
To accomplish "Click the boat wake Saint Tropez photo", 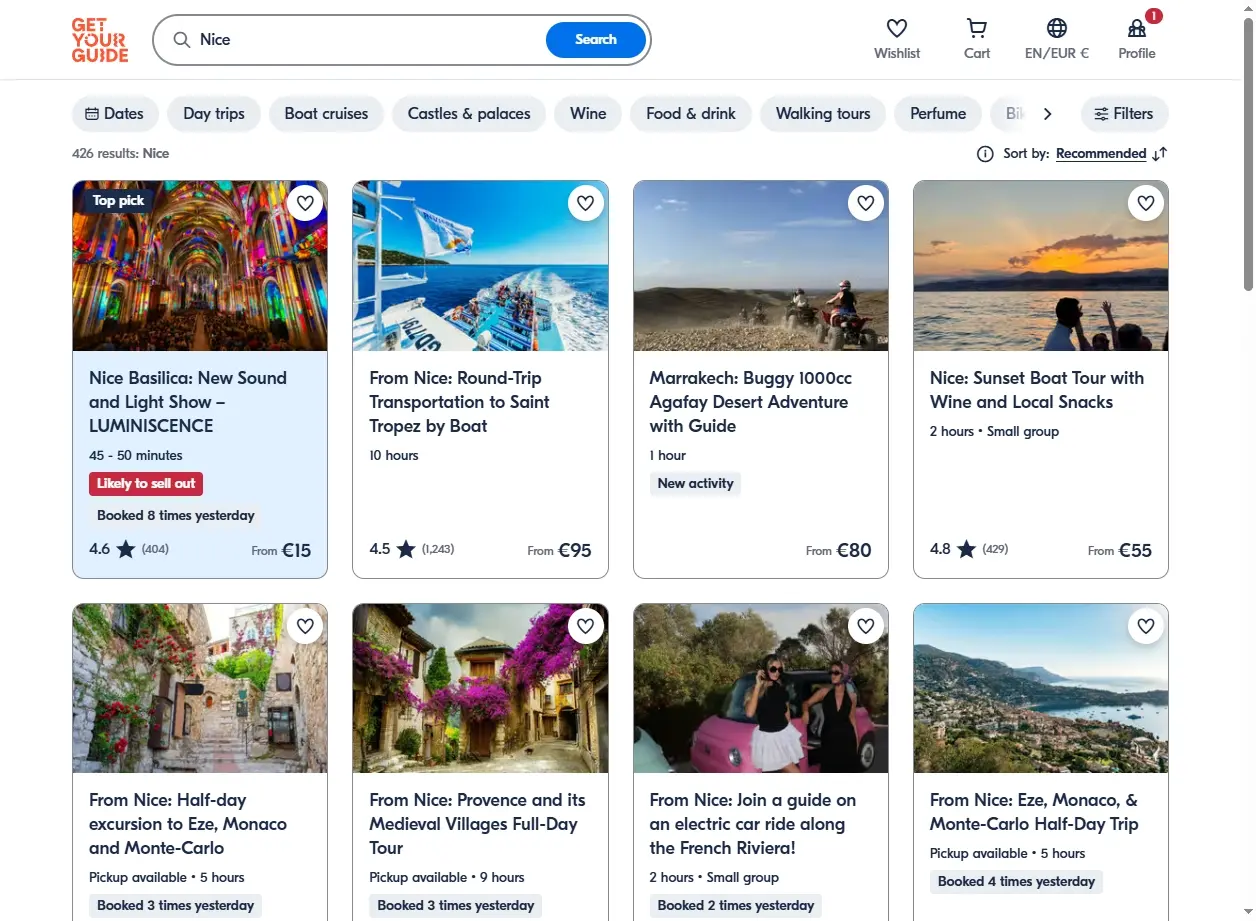I will pyautogui.click(x=480, y=266).
